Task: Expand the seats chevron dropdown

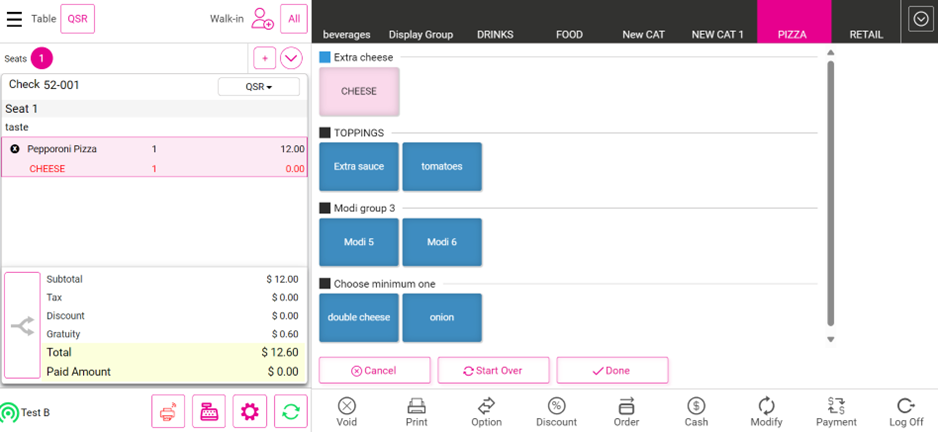Action: (x=291, y=58)
